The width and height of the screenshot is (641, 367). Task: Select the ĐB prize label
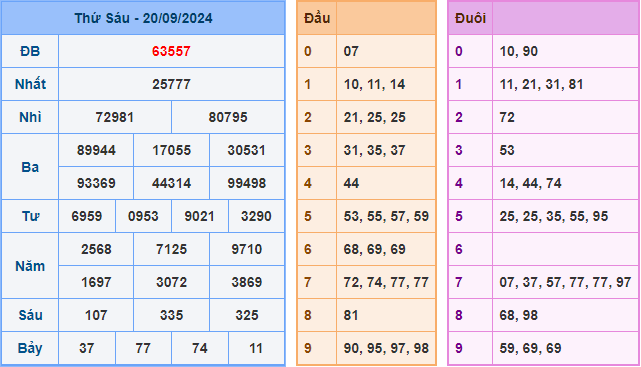(x=30, y=51)
